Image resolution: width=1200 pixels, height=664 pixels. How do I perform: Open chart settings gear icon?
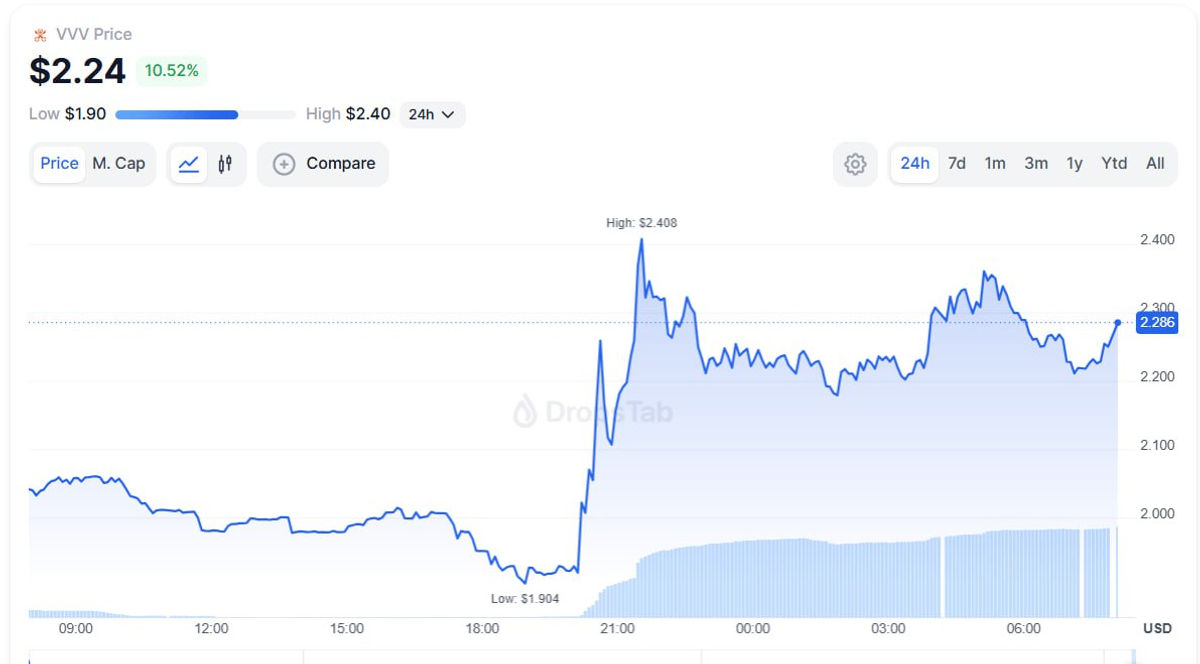point(855,164)
